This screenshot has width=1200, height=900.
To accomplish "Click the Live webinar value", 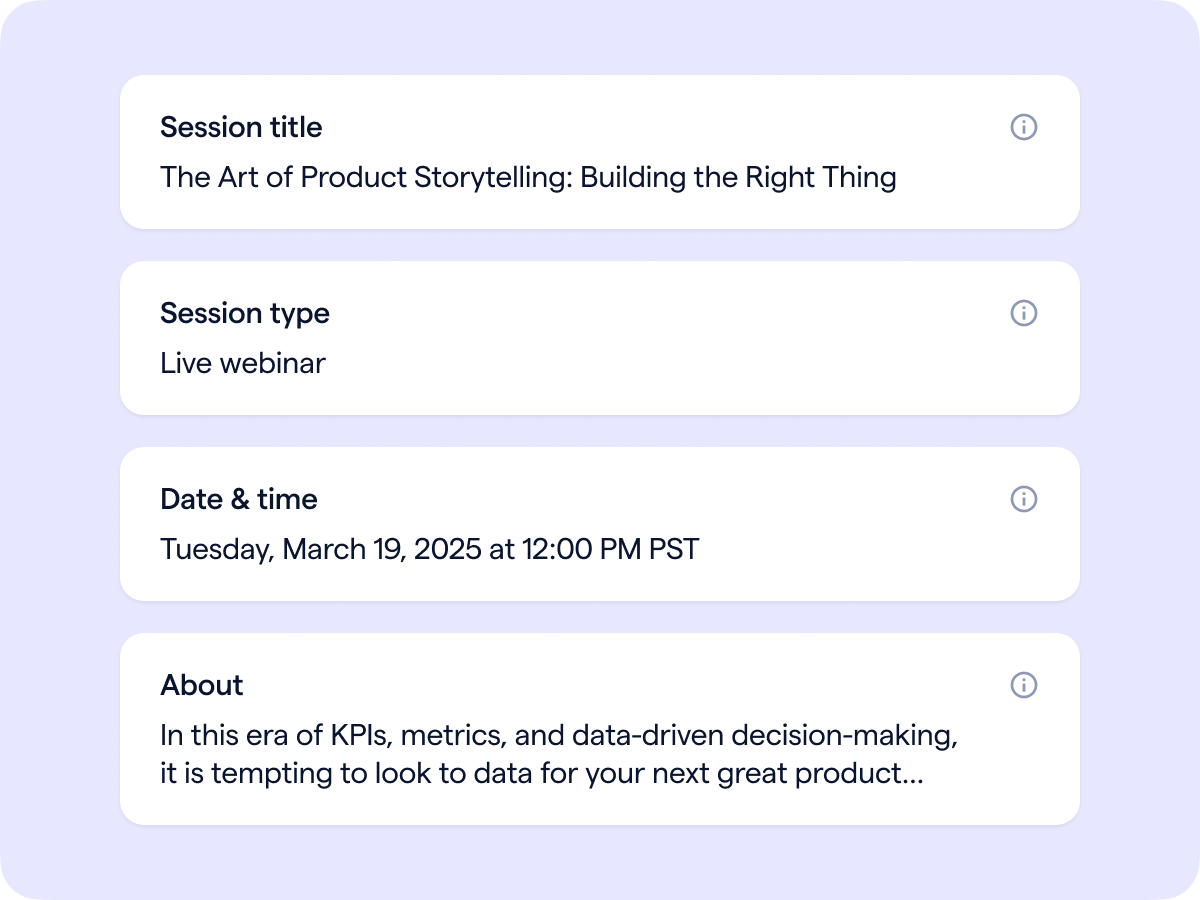I will point(243,363).
